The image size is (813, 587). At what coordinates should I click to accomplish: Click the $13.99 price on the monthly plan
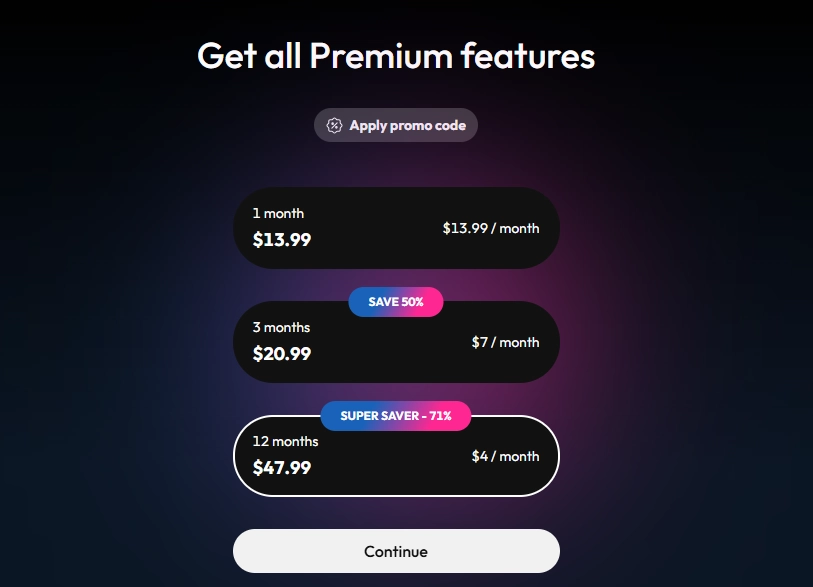click(x=282, y=240)
